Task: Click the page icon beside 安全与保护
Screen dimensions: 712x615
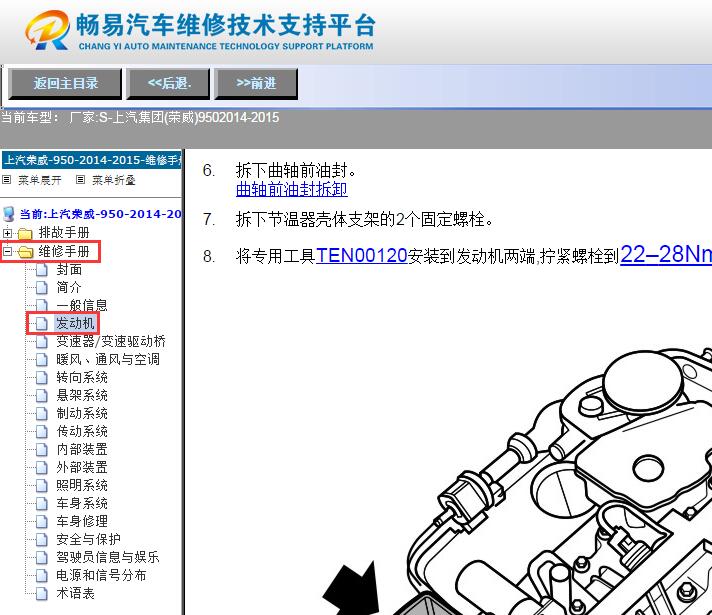Action: coord(42,540)
